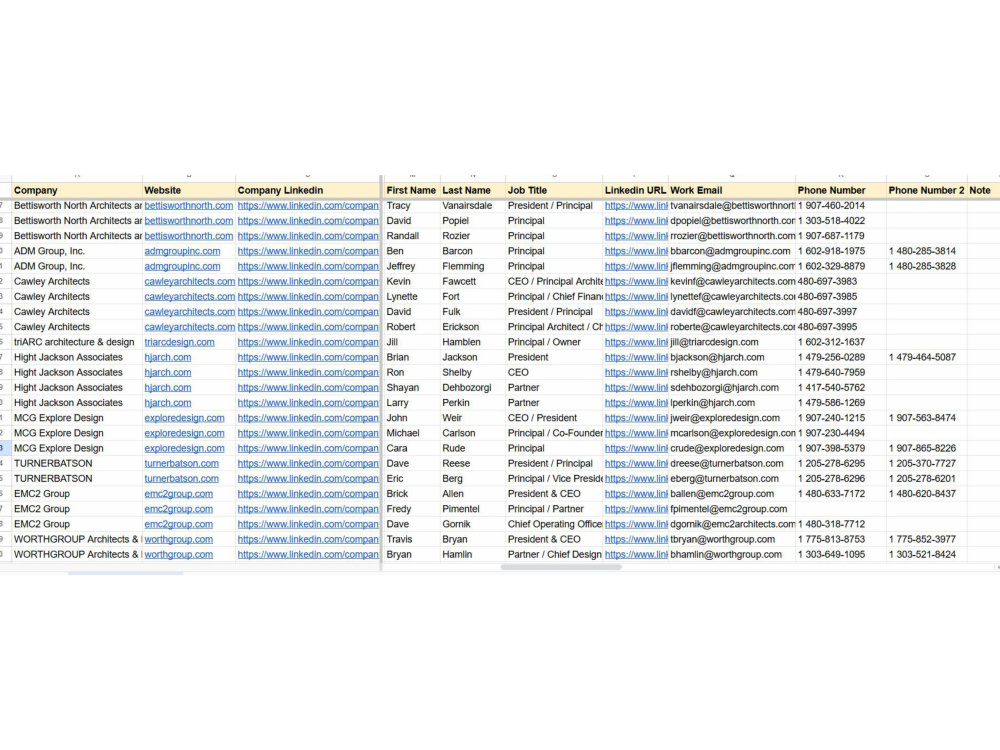
Task: Select the First Name header cell
Action: click(411, 190)
